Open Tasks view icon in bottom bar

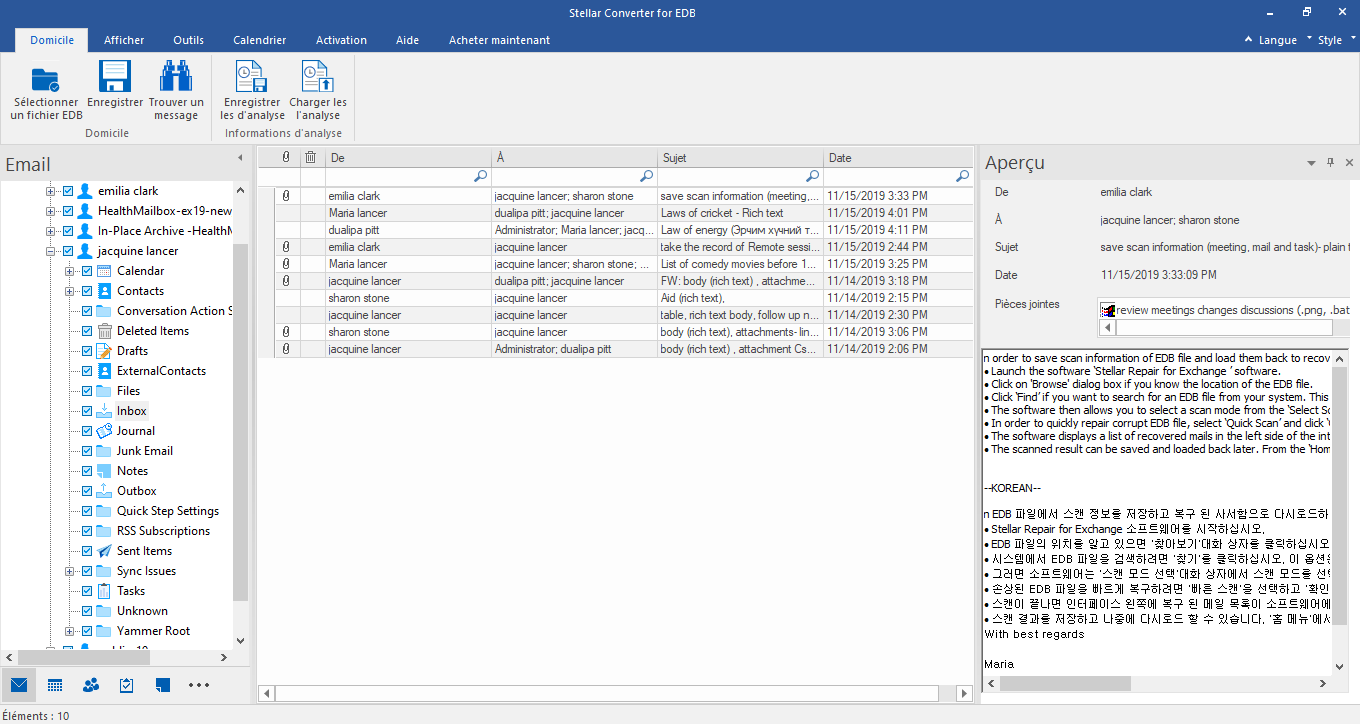(x=127, y=685)
